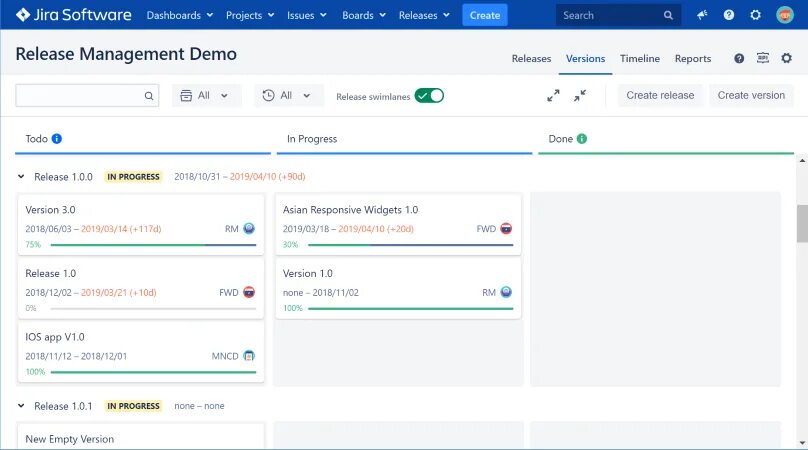Image resolution: width=808 pixels, height=450 pixels.
Task: Click Version 3.0 assignee avatar
Action: [x=249, y=228]
